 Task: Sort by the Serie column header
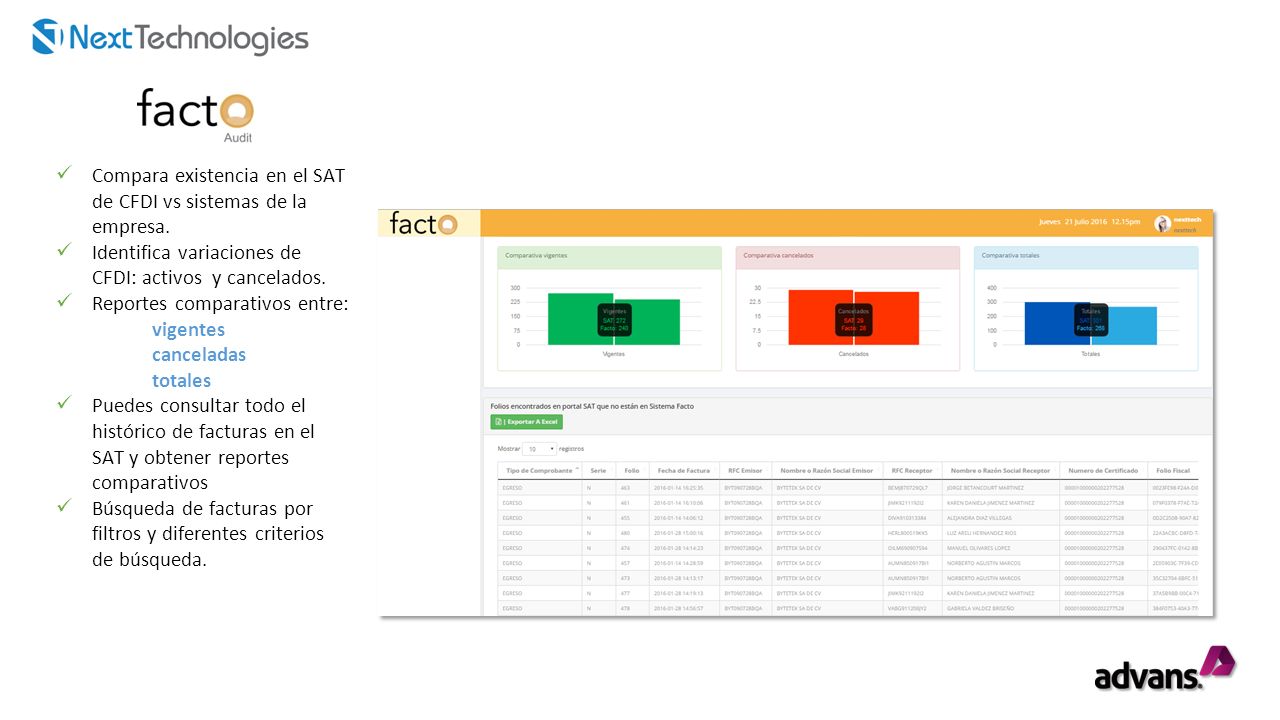[x=598, y=470]
